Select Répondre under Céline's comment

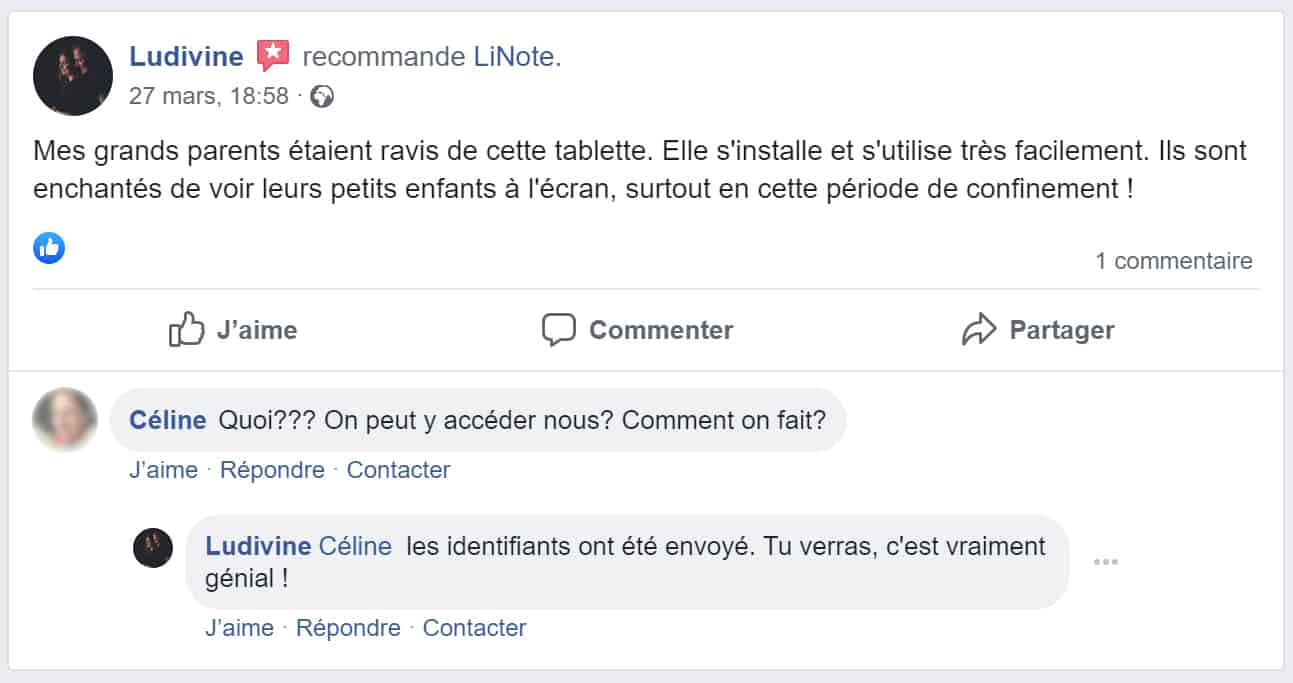click(272, 470)
